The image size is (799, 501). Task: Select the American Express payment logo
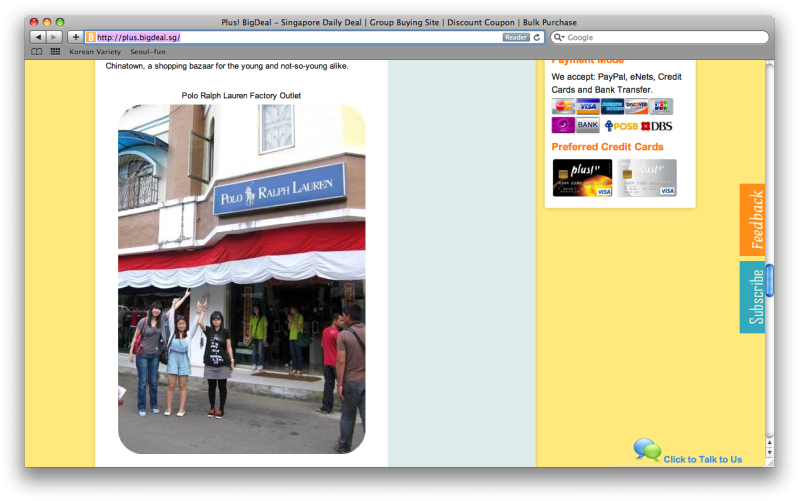tap(612, 107)
